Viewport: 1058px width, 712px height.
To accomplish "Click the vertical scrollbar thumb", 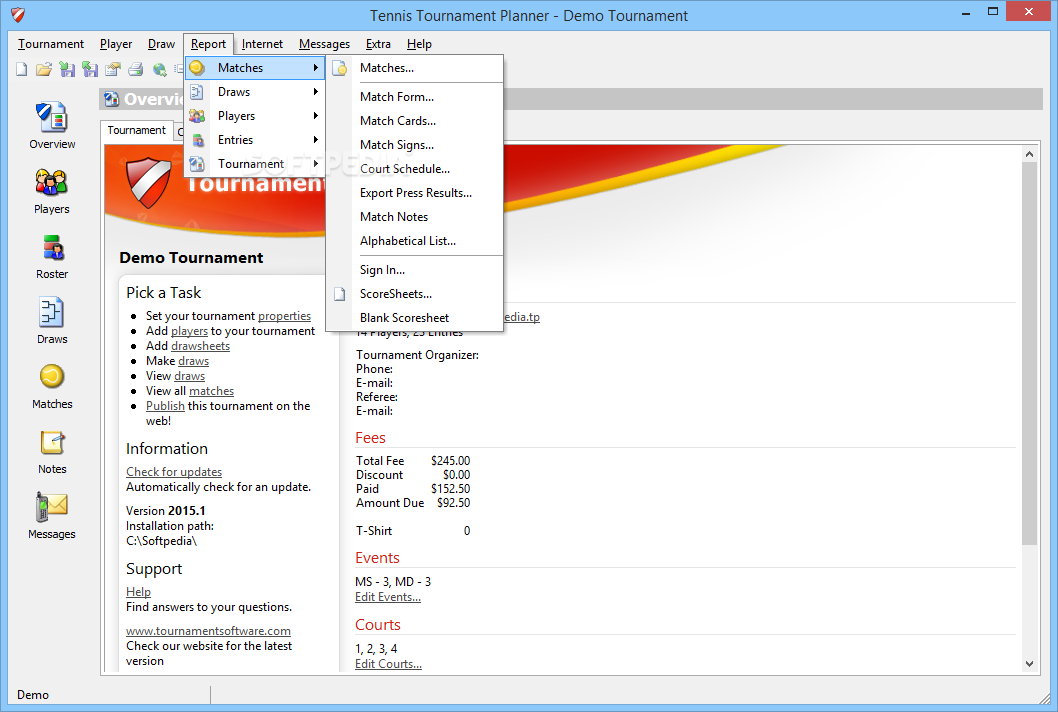I will pos(1029,353).
